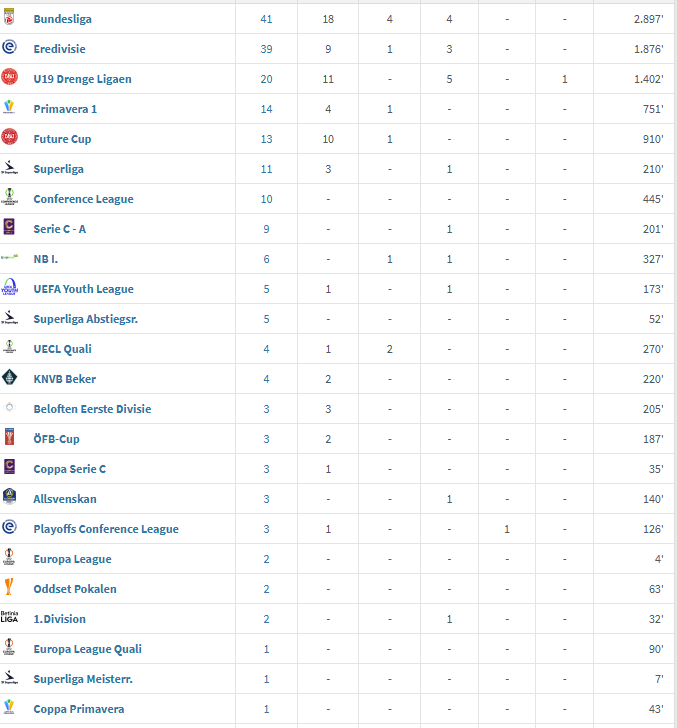Click the U19 Drenge Ligaen logo
This screenshot has width=677, height=728.
coord(9,78)
